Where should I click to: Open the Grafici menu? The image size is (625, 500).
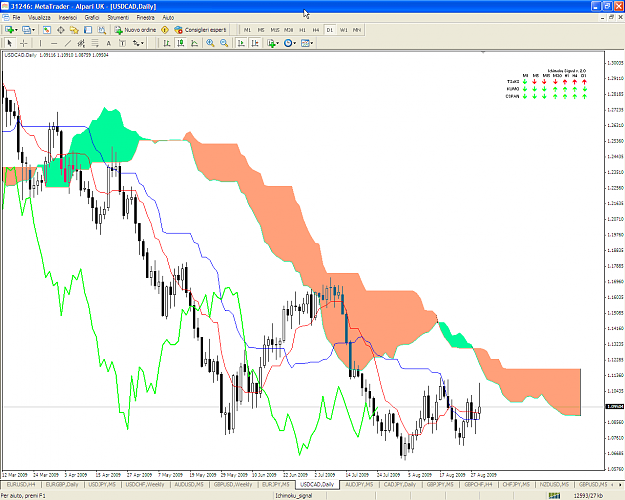[x=92, y=18]
